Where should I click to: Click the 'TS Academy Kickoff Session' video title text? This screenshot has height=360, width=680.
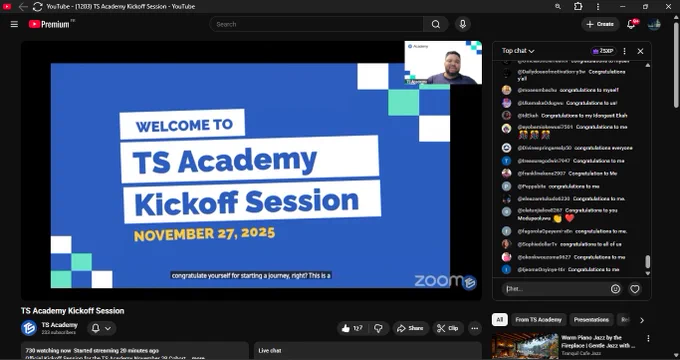tap(72, 311)
